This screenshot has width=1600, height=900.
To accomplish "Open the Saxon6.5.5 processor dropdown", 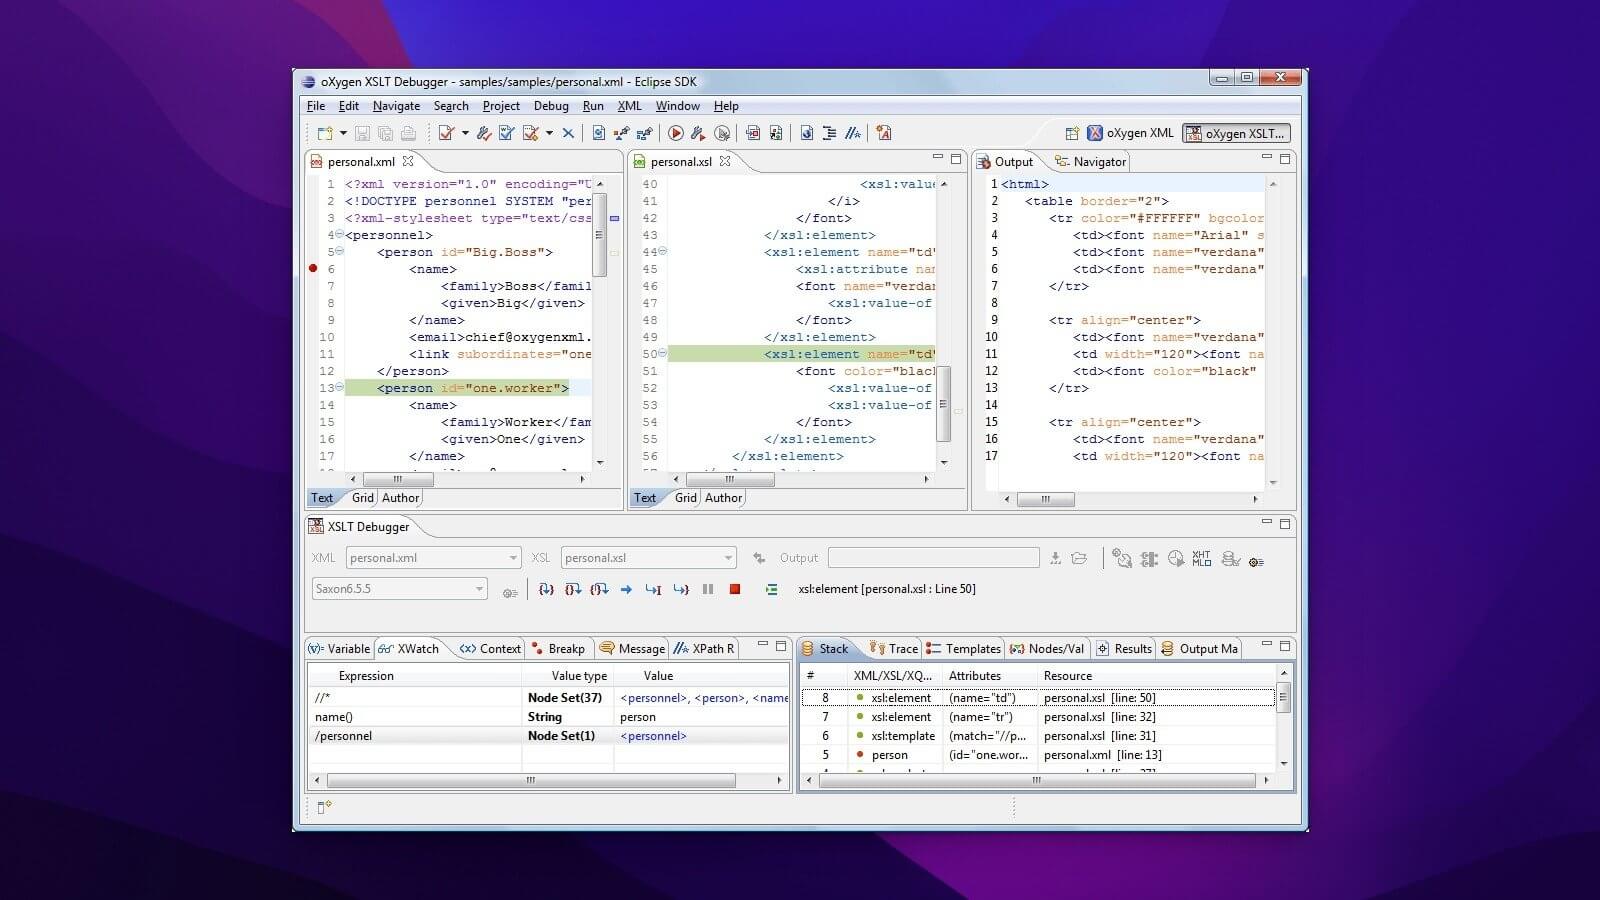I will (478, 589).
